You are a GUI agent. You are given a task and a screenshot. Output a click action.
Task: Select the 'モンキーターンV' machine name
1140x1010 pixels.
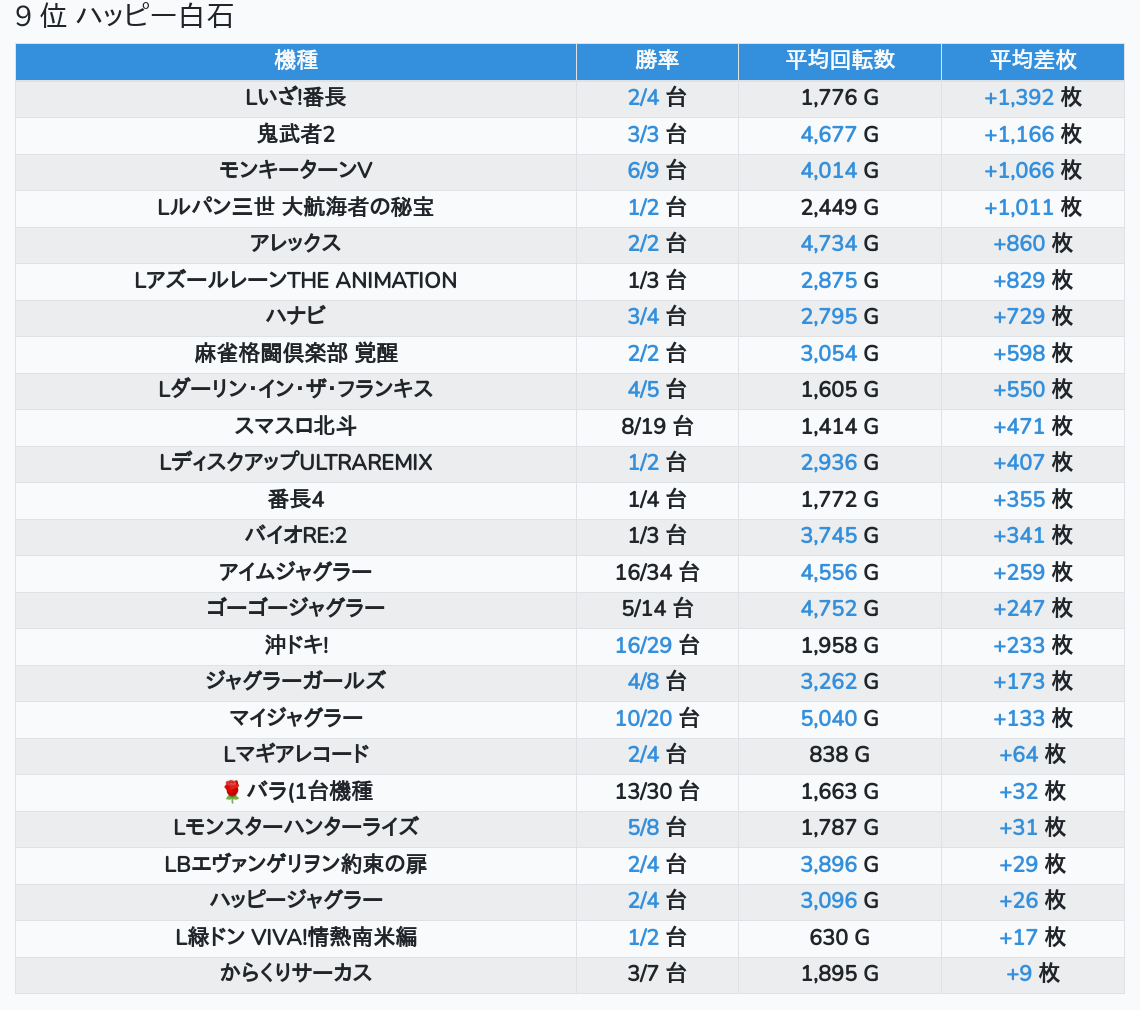click(296, 171)
